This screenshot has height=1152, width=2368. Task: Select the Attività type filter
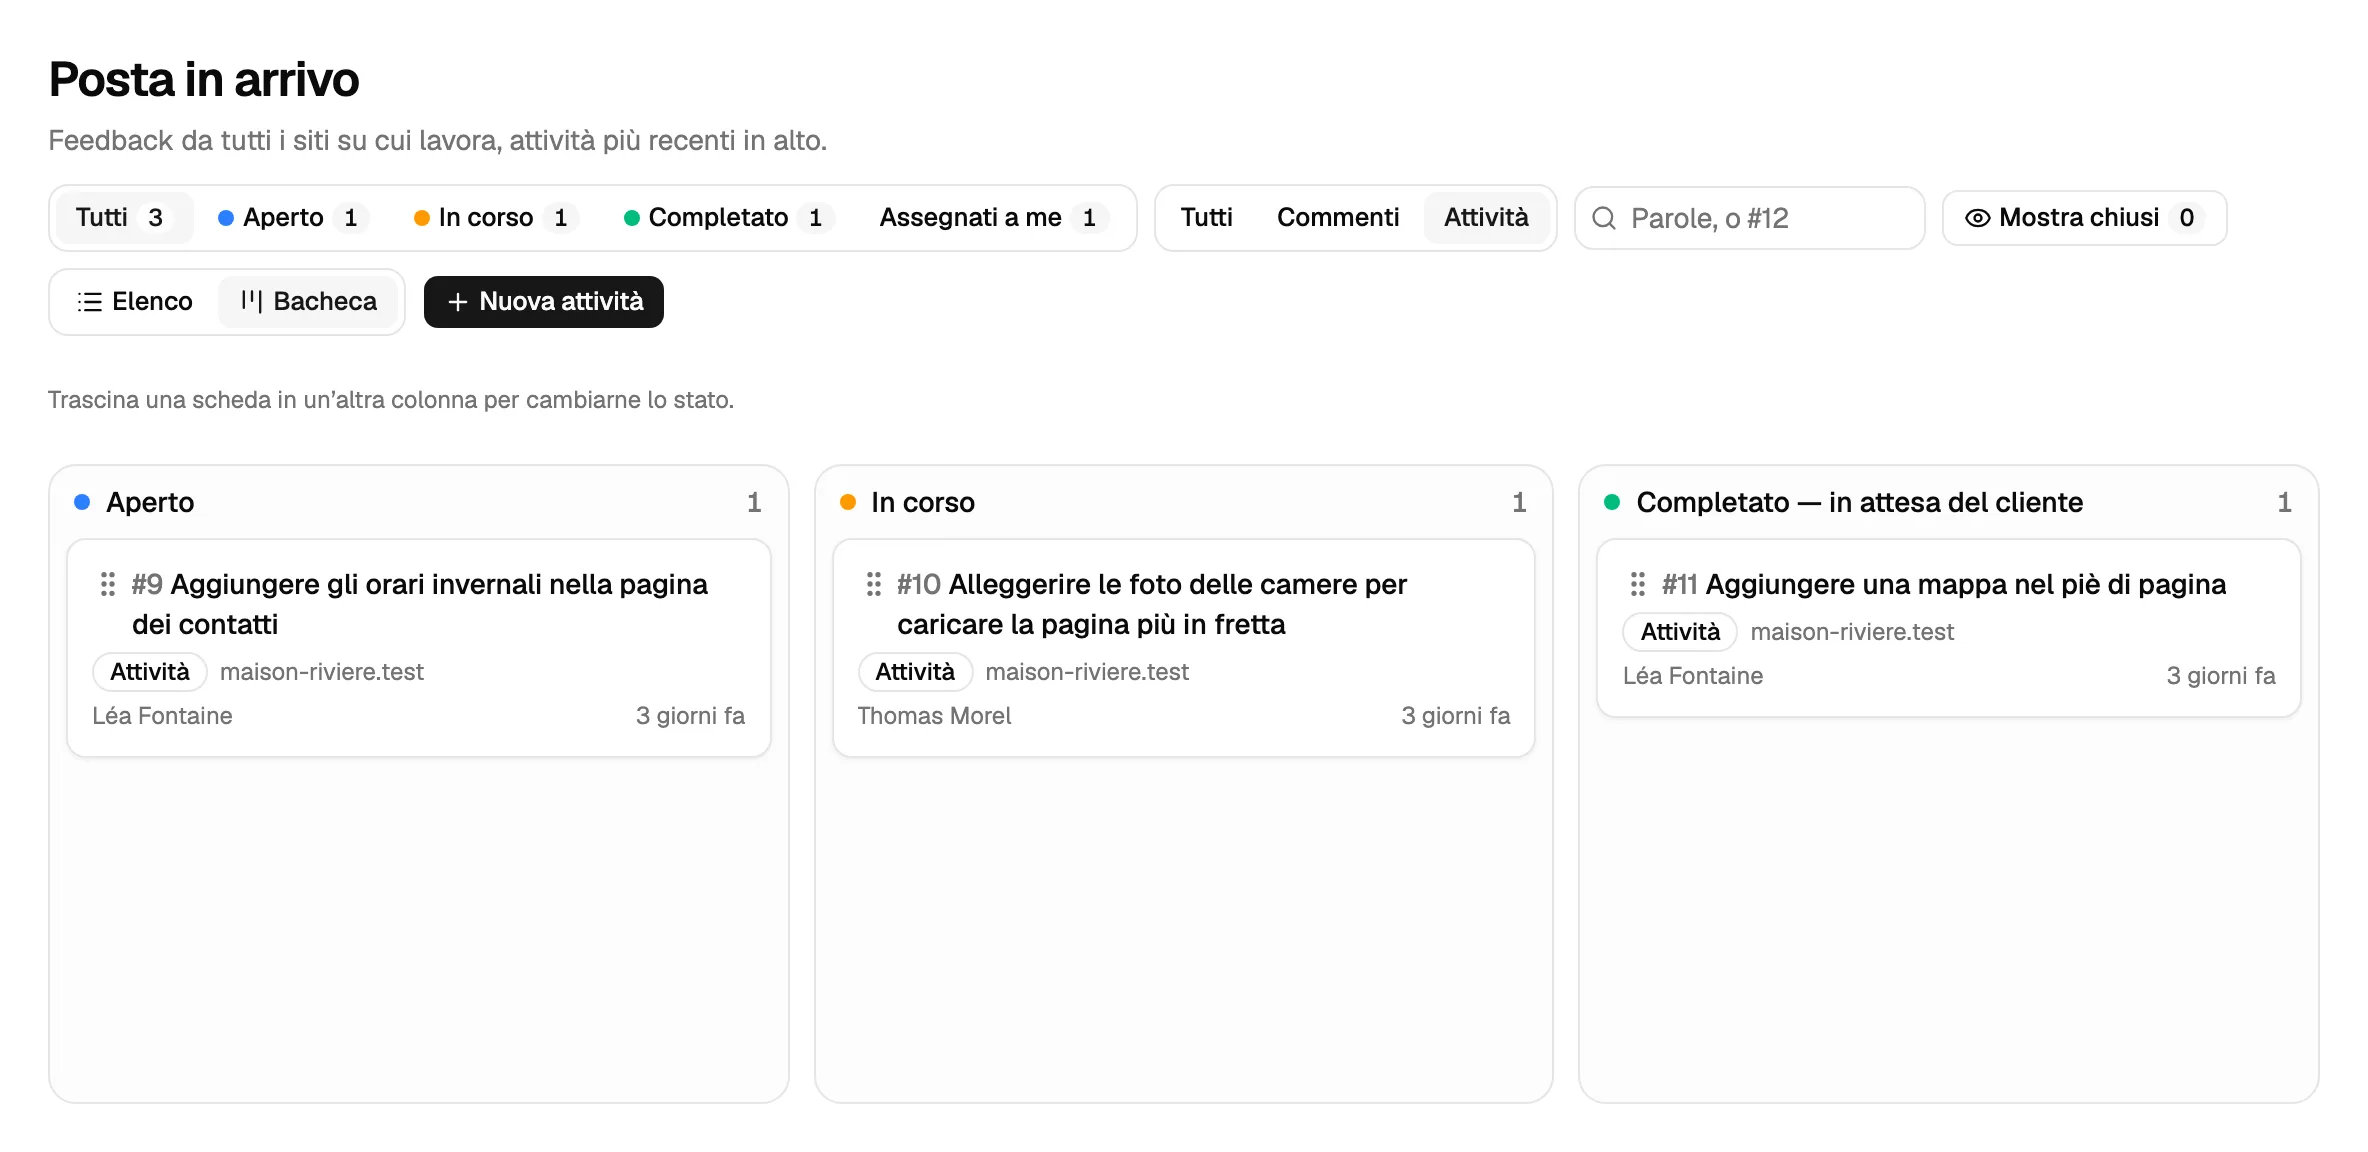[x=1486, y=218]
